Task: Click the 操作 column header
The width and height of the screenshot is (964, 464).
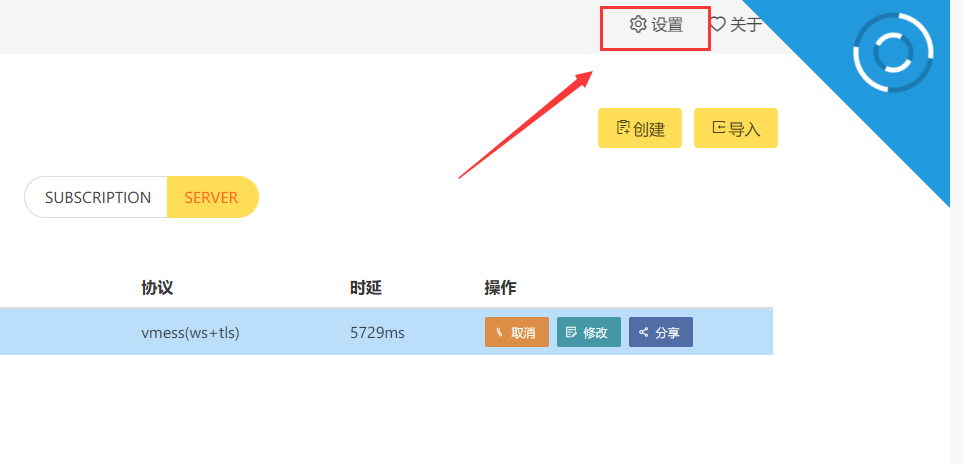Action: (500, 288)
